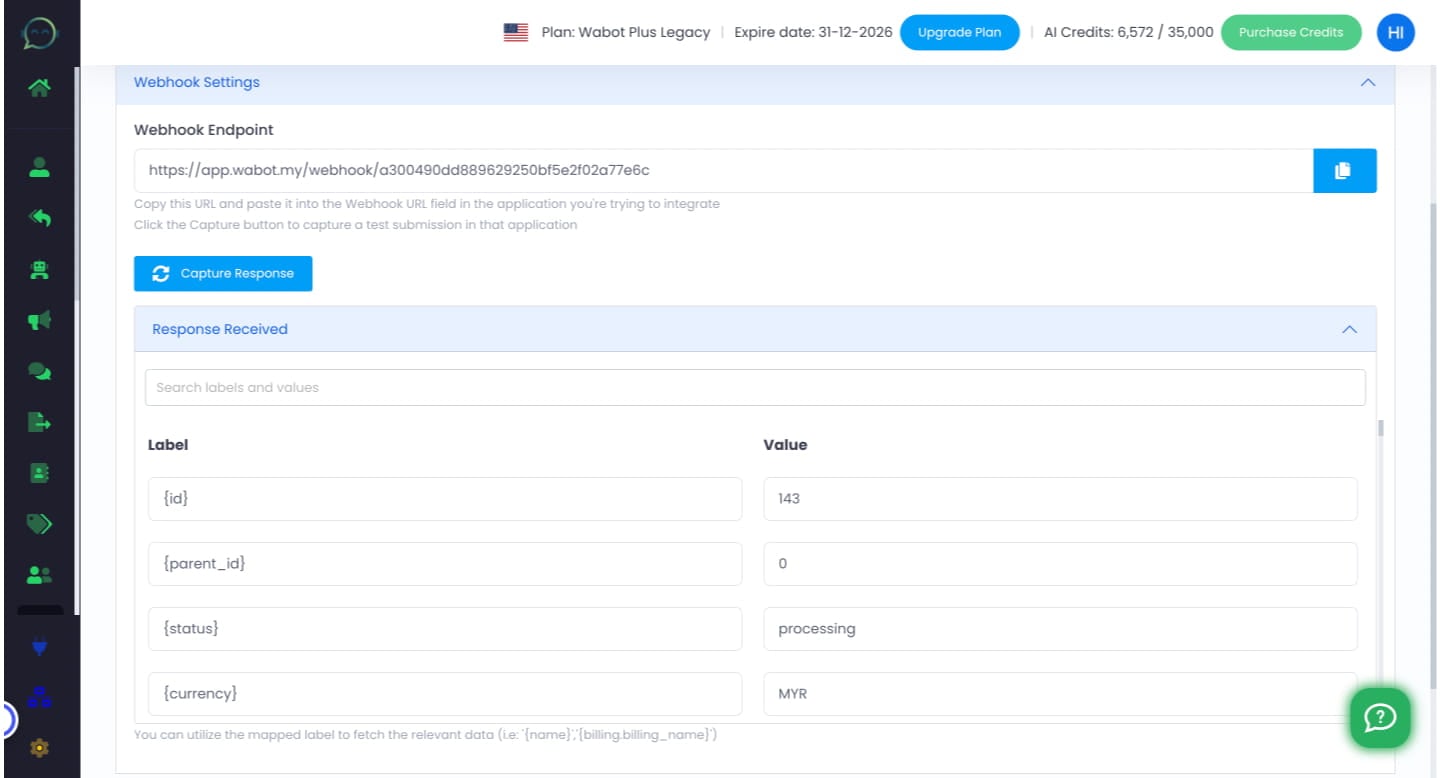Collapse the Webhook Settings section chevron

(1368, 83)
